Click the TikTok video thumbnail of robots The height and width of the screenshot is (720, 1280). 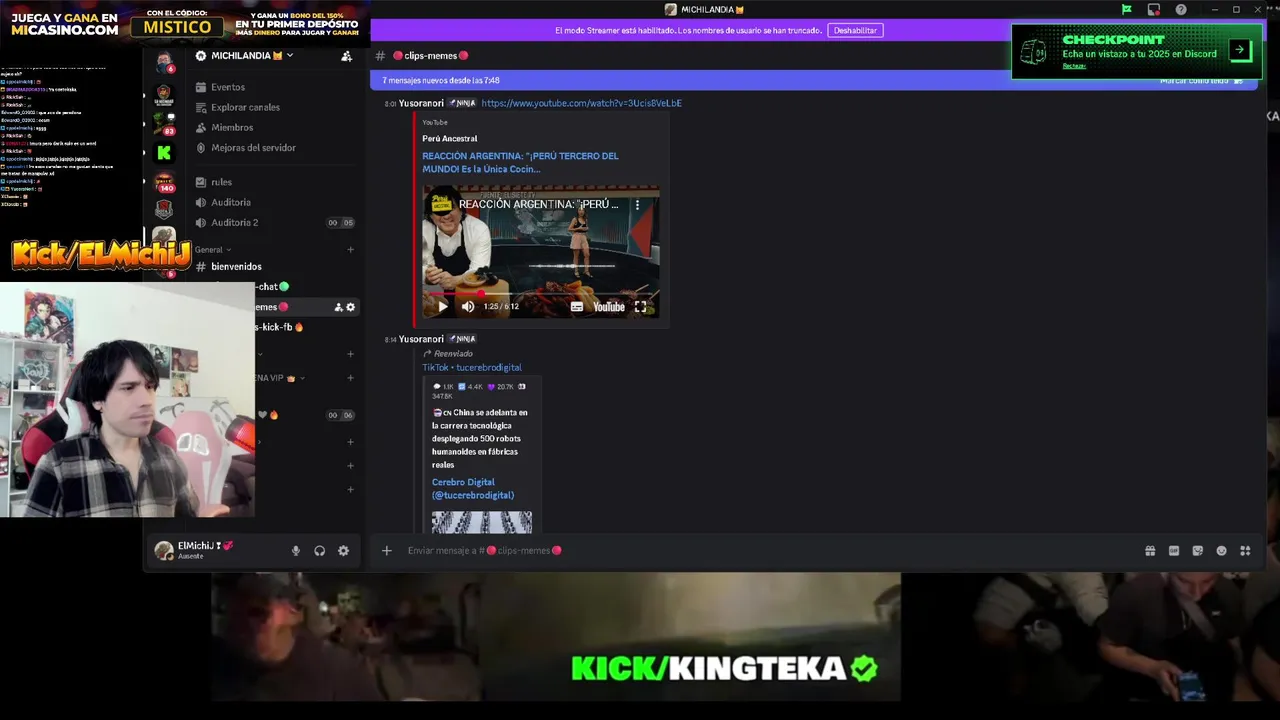pyautogui.click(x=482, y=522)
